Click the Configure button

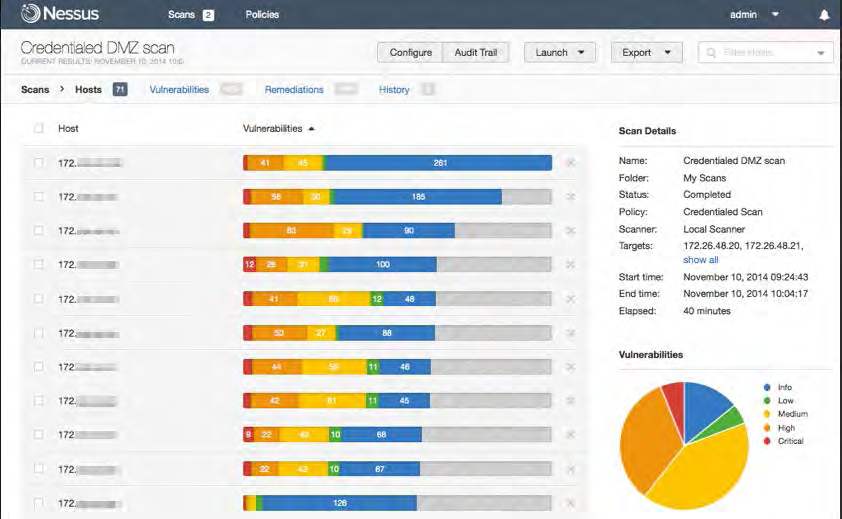(410, 53)
